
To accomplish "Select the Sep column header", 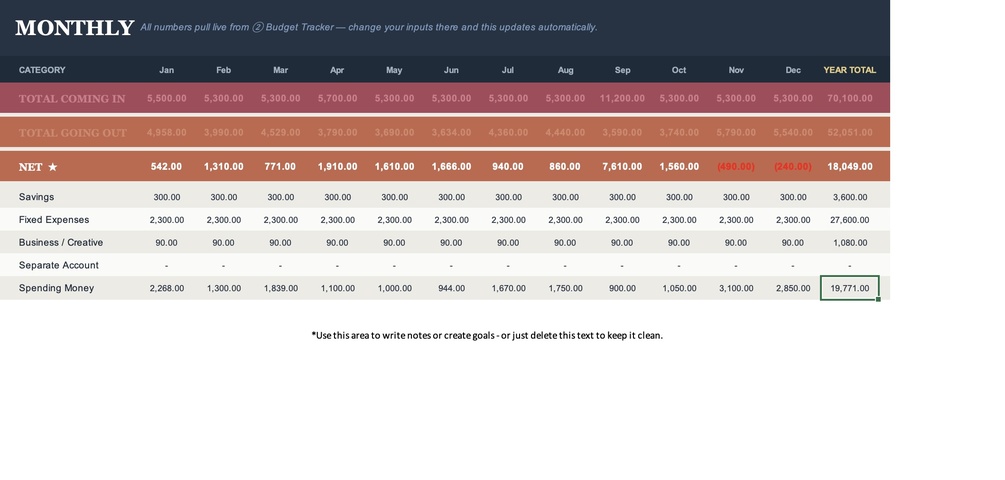I will [622, 70].
